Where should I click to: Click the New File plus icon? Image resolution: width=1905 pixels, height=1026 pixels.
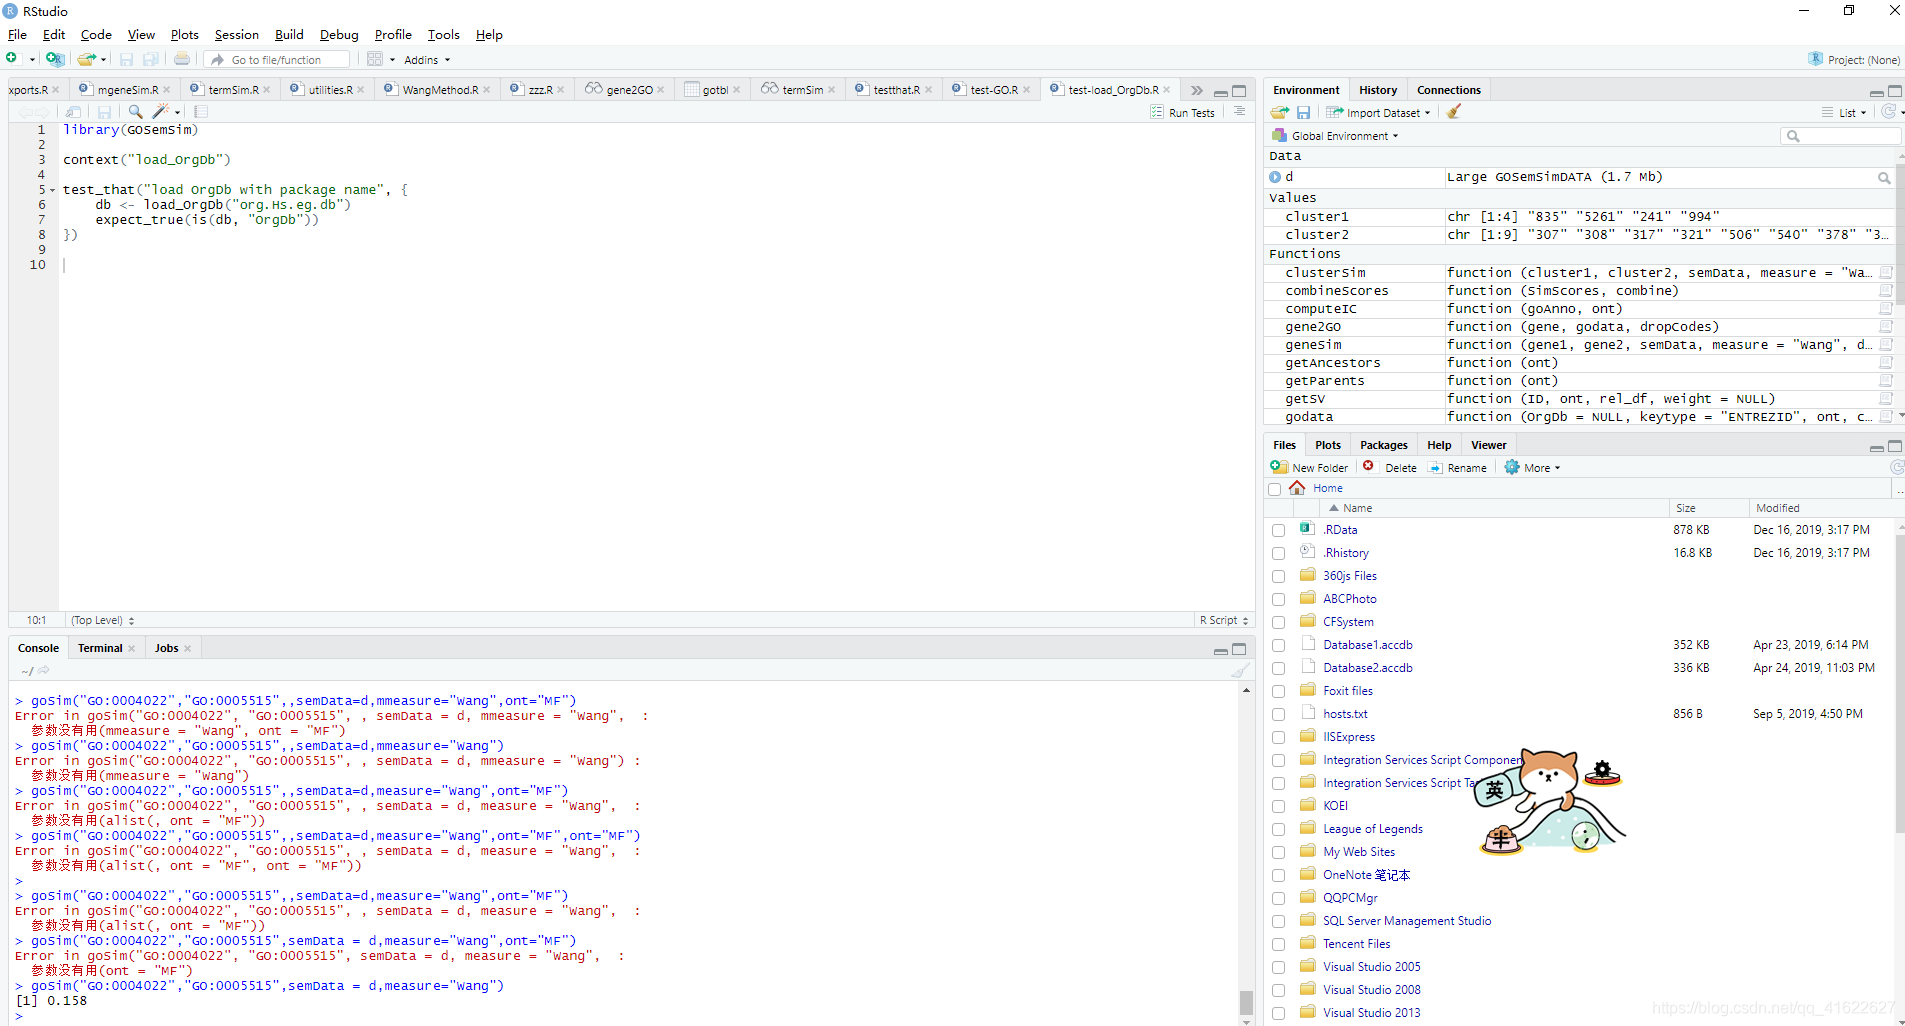click(11, 59)
